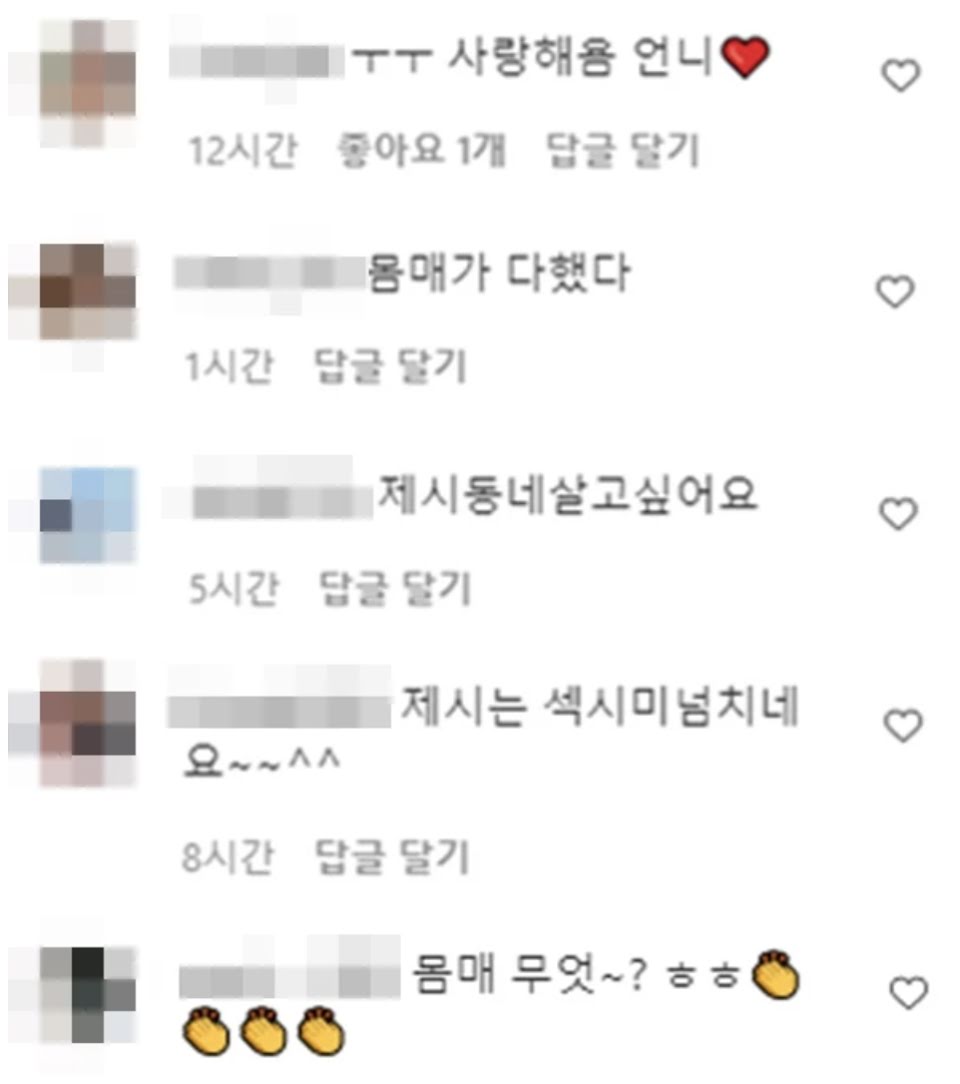Screen dimensions: 960x1084
Task: Reply to the 5시간 old comment
Action: coord(395,588)
